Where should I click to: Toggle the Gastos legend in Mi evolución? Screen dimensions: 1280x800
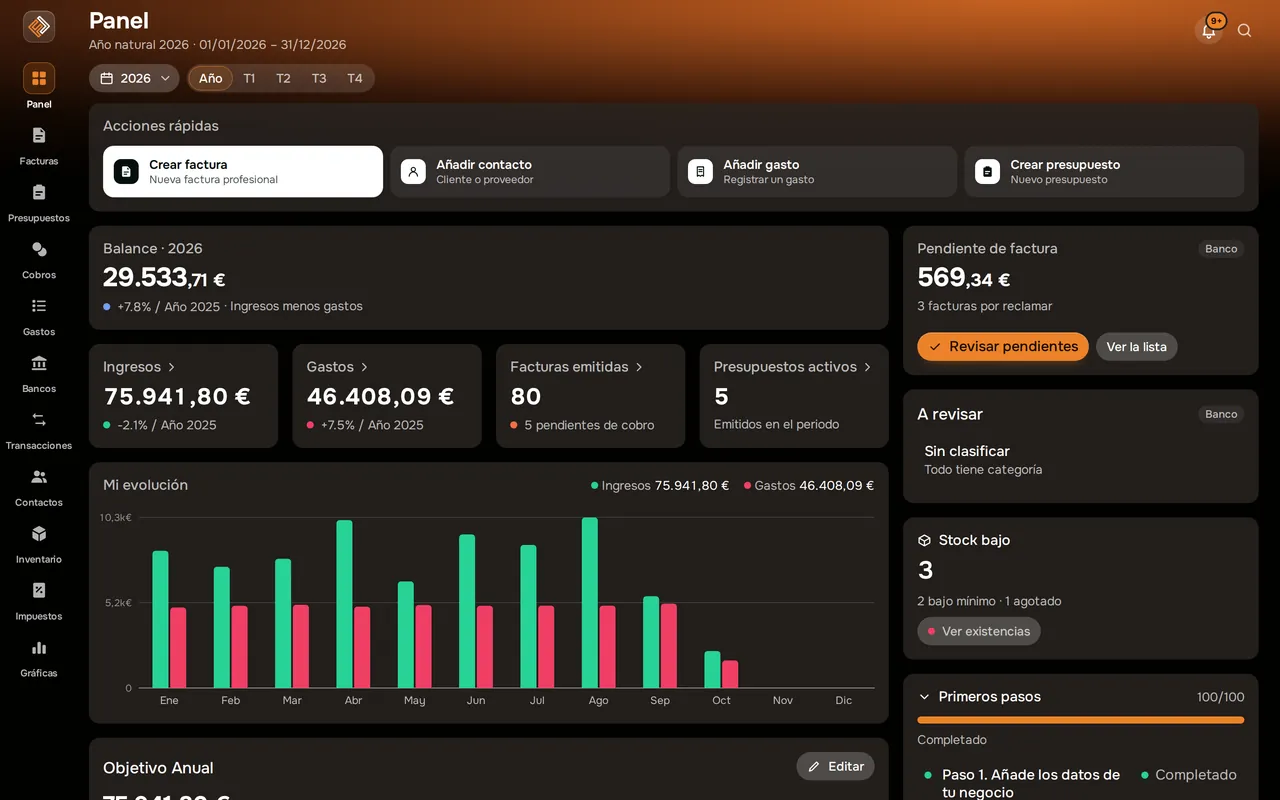click(x=809, y=486)
